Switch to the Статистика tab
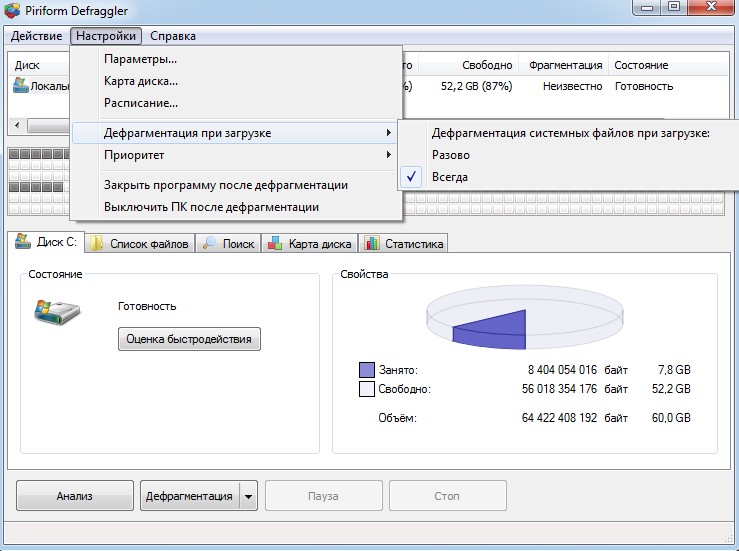The width and height of the screenshot is (739, 551). point(403,243)
